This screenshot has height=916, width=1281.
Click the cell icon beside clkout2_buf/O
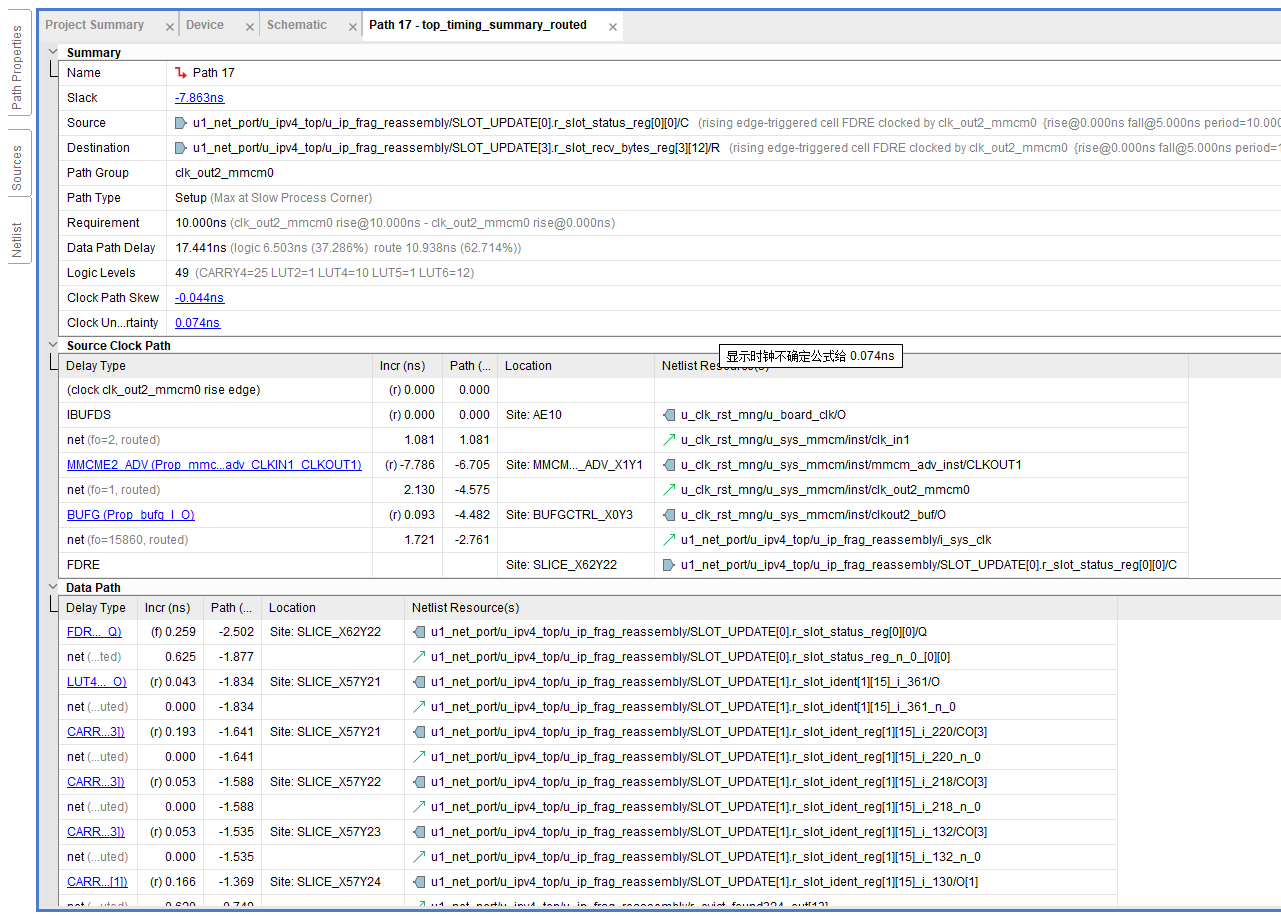pos(669,515)
